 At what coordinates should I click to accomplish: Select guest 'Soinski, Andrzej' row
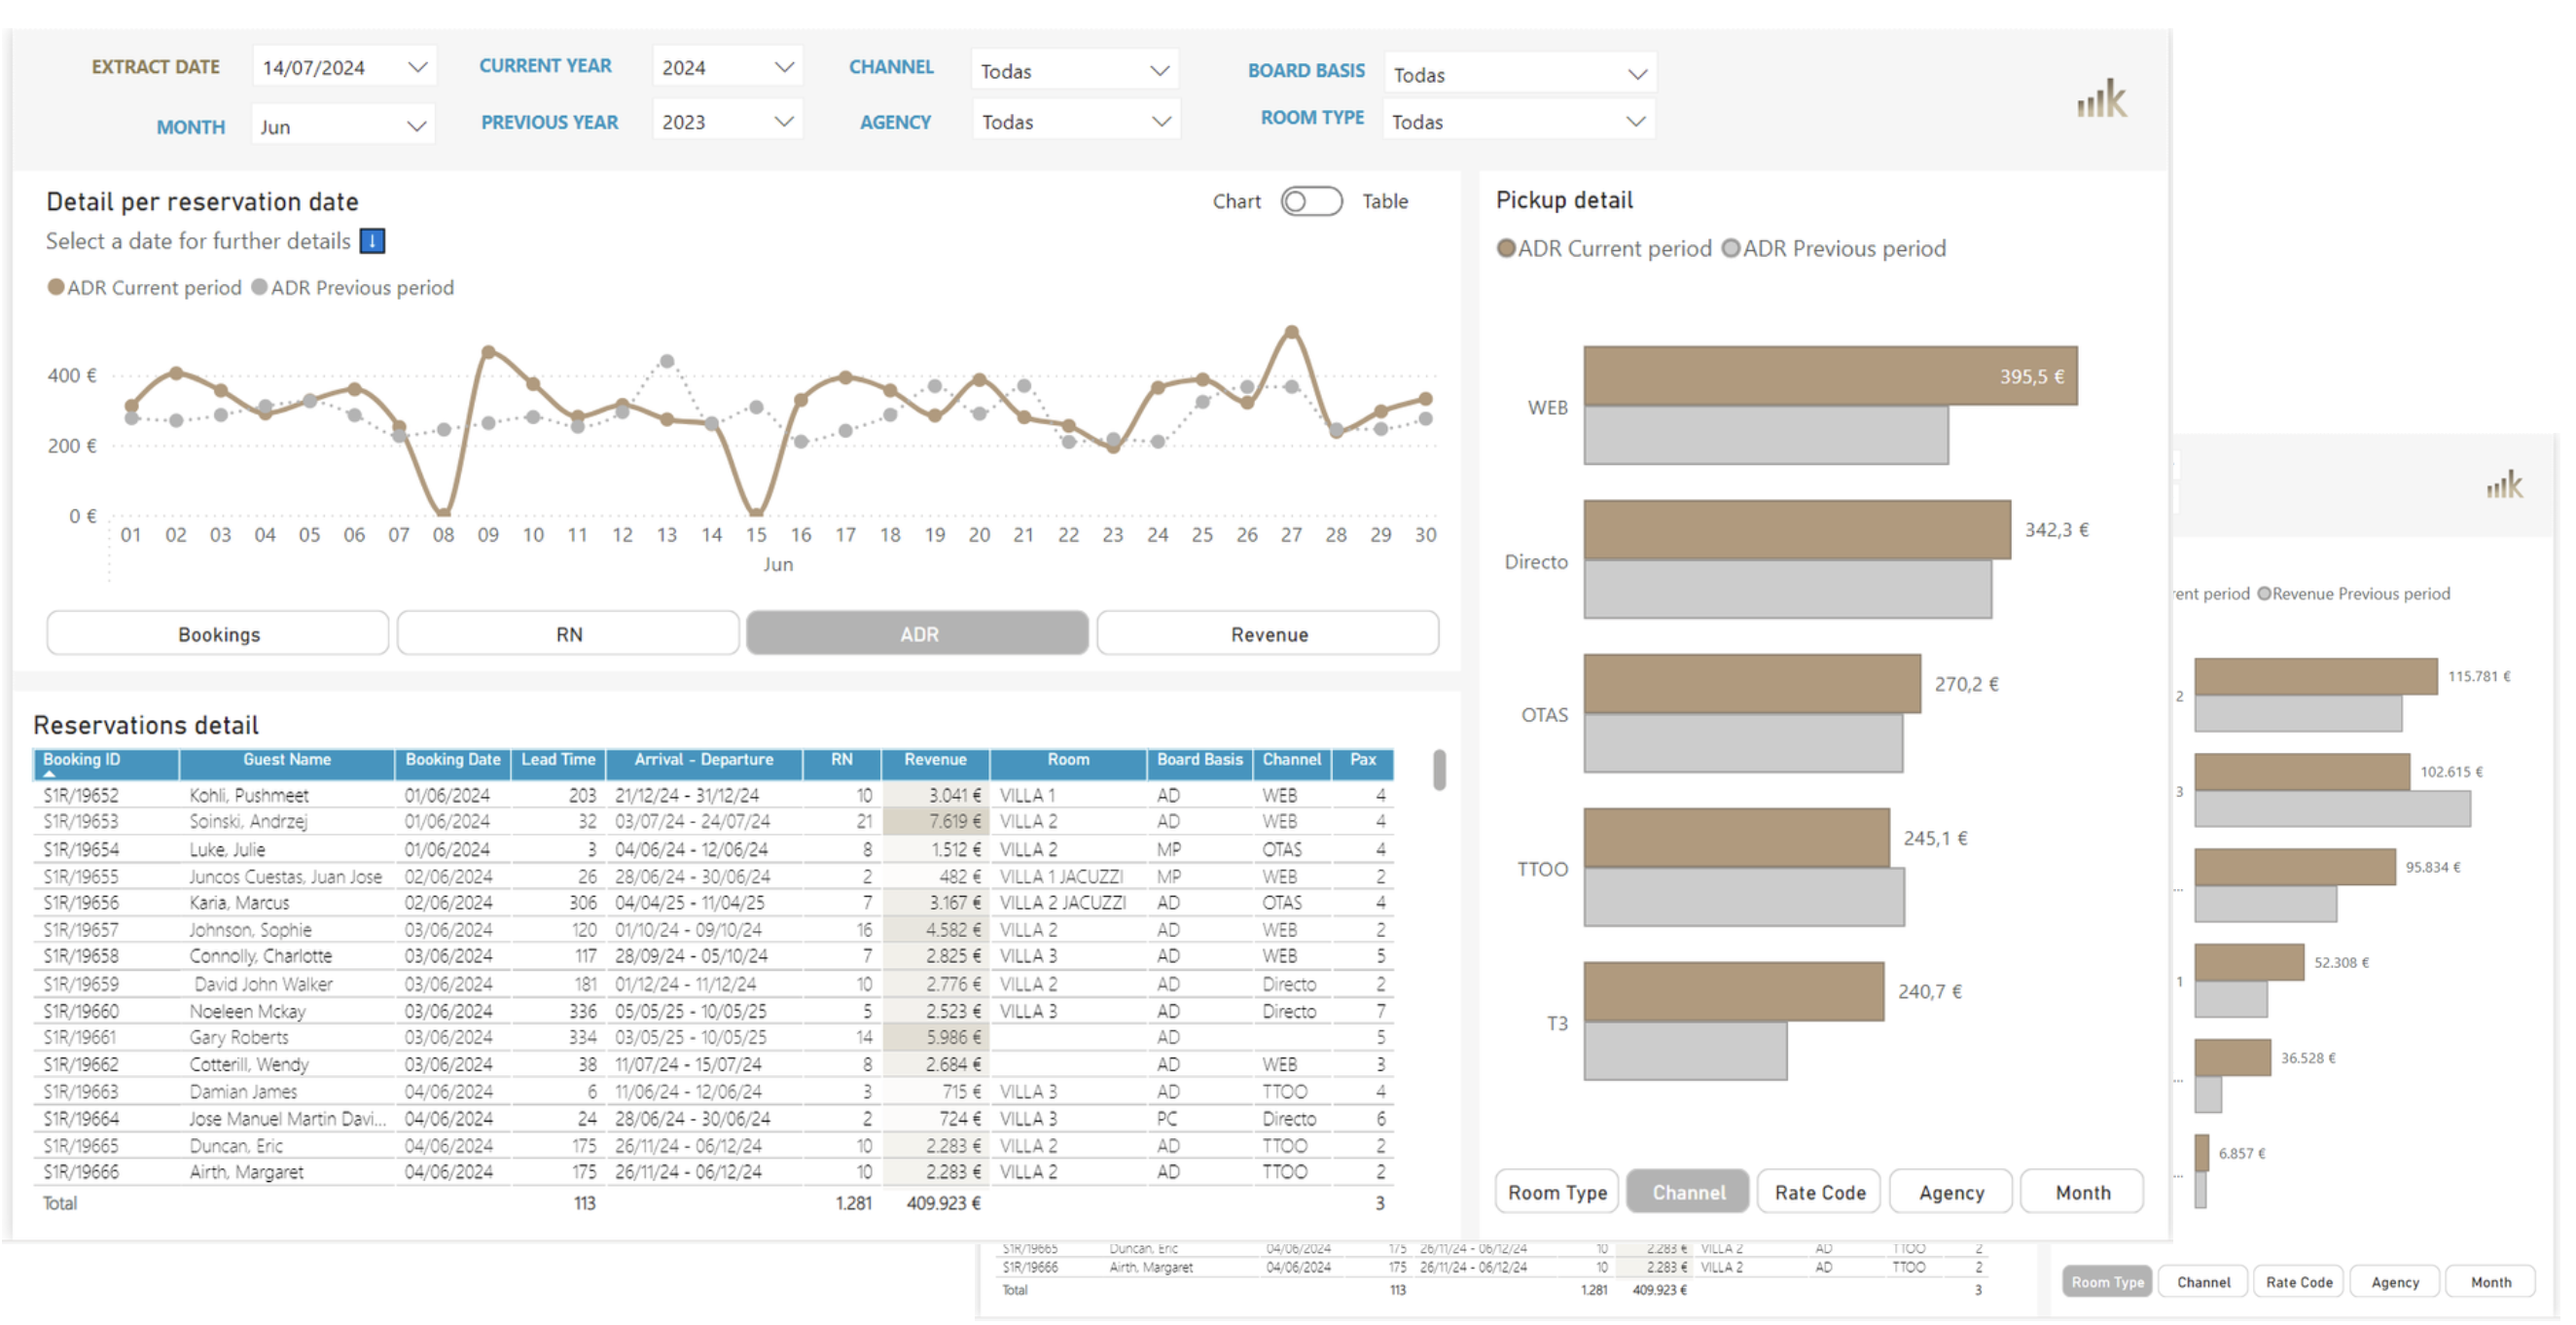click(713, 821)
